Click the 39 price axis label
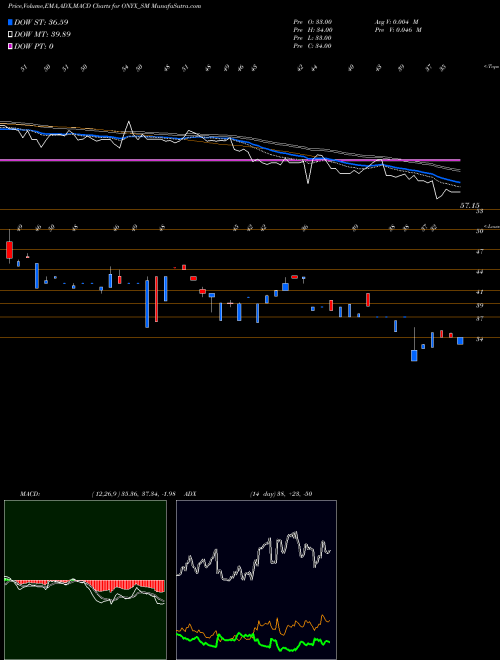The width and height of the screenshot is (500, 660). (479, 306)
